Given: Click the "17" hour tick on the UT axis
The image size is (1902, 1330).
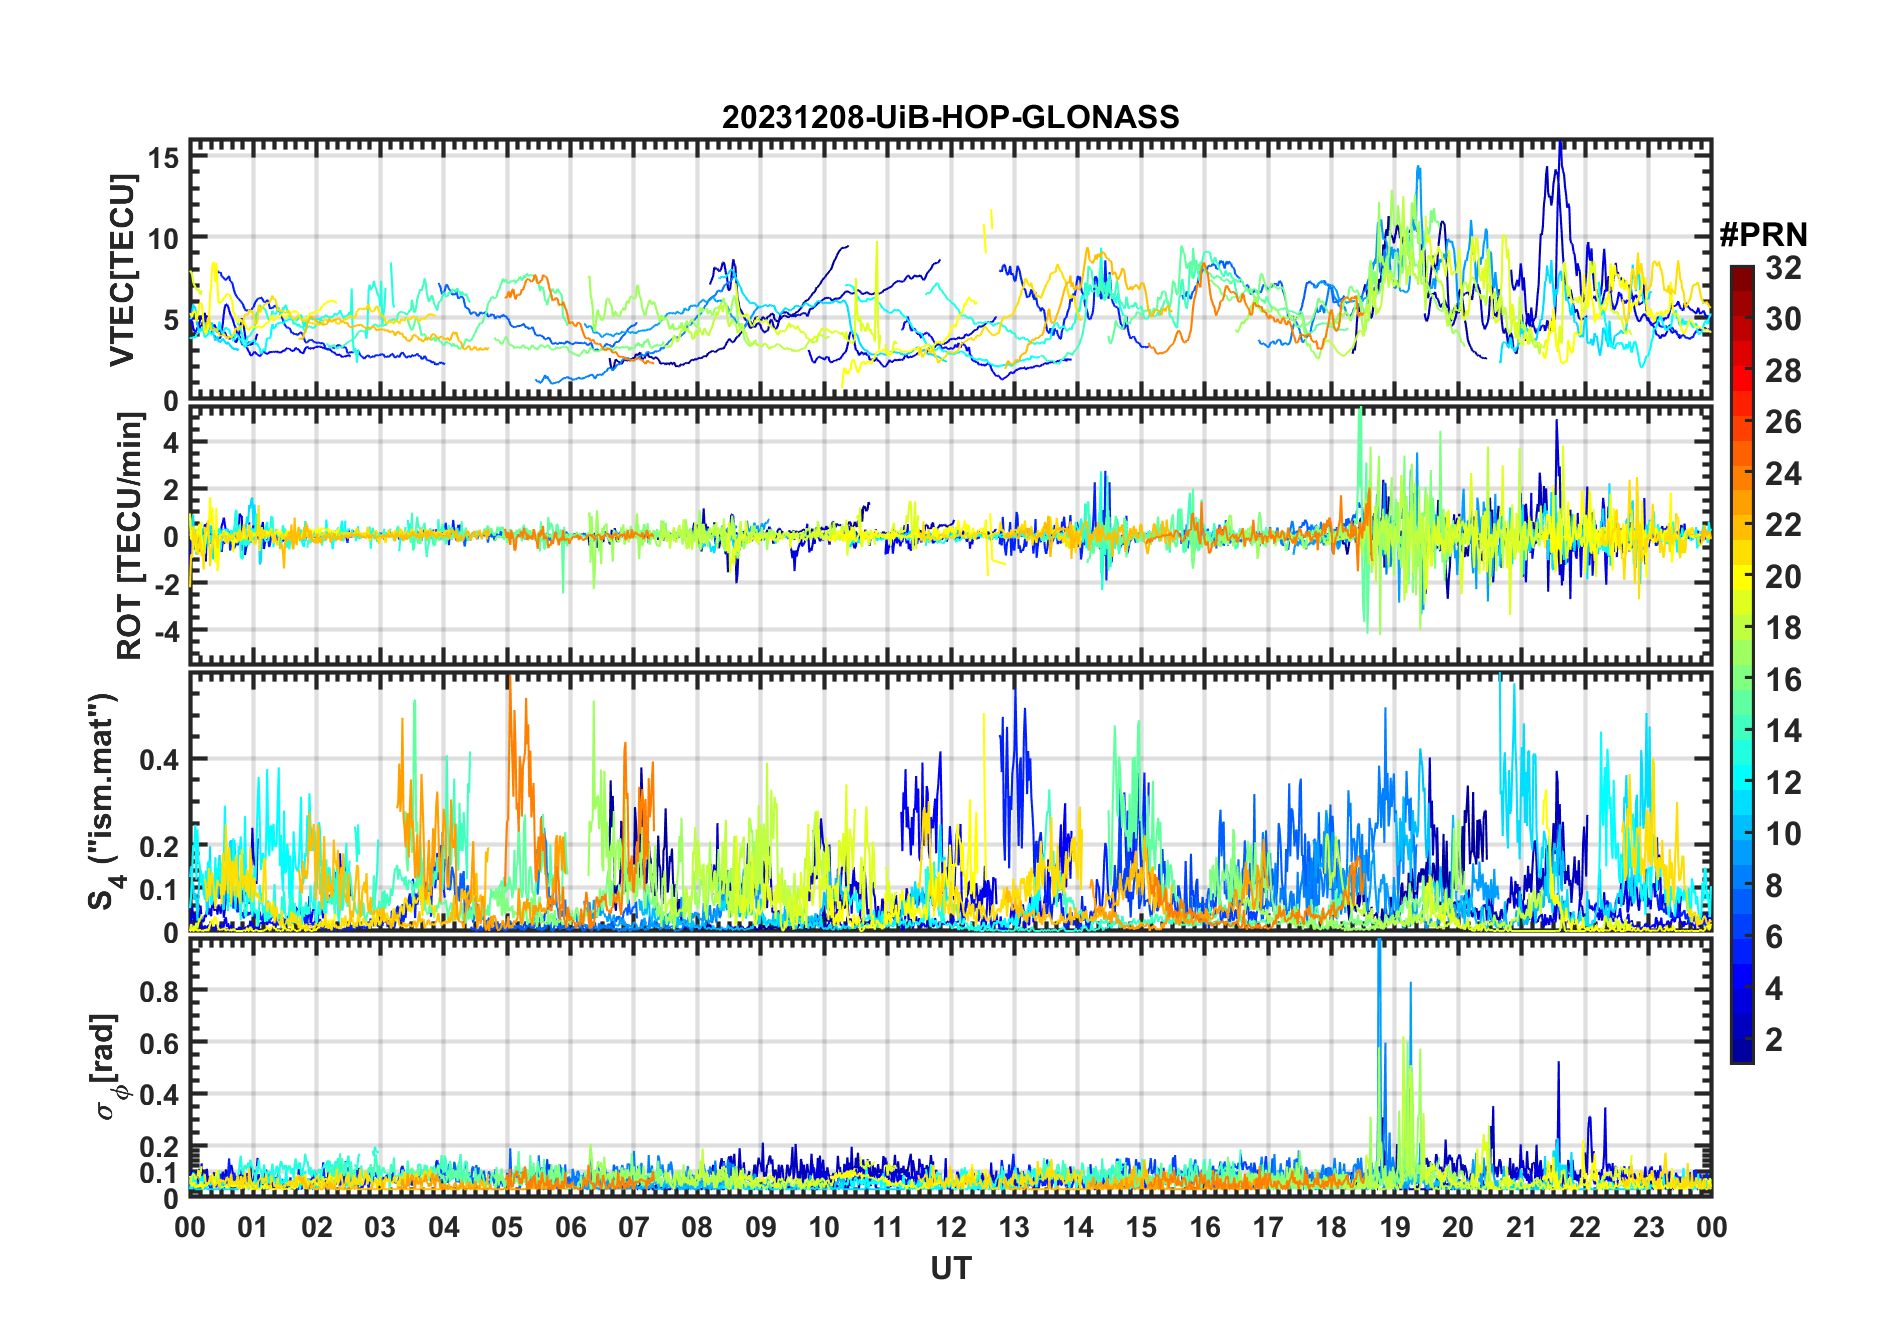Looking at the screenshot, I should [1268, 1227].
